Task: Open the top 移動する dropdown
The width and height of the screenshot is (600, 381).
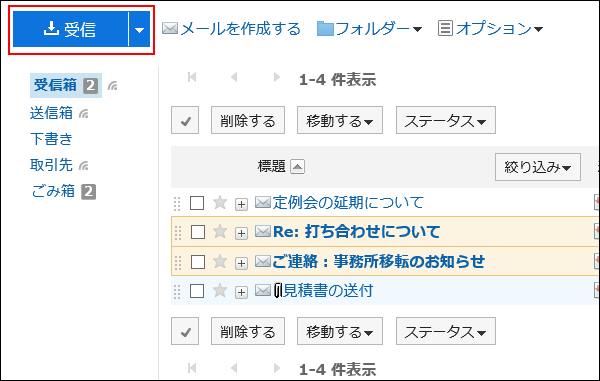Action: point(340,120)
